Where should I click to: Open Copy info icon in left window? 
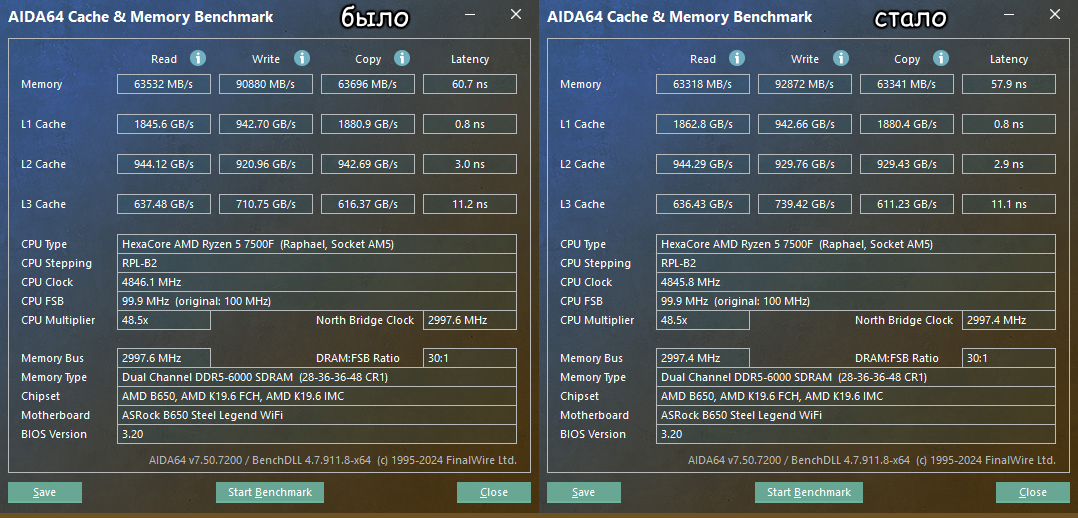pos(402,58)
